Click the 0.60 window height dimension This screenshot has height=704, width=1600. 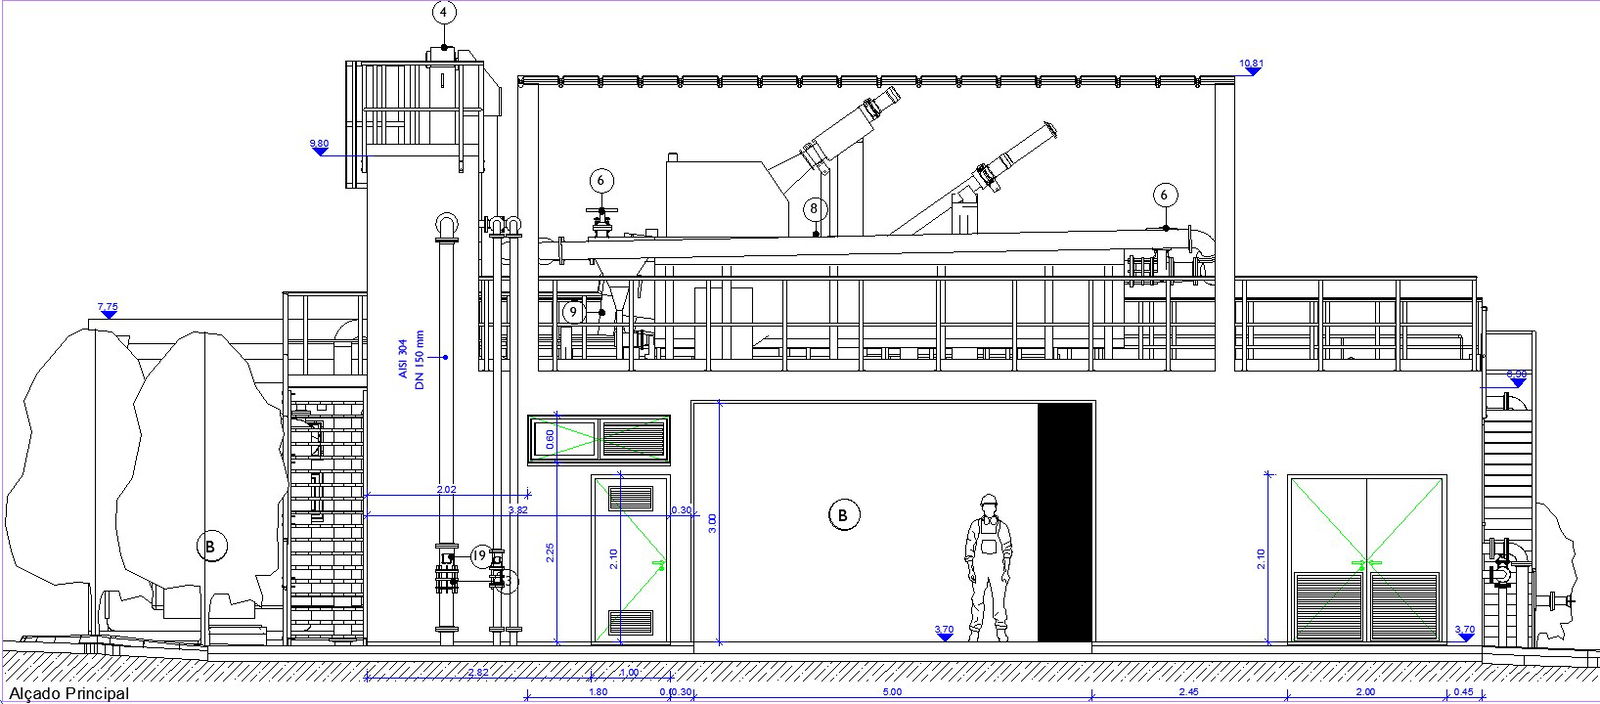coord(550,439)
